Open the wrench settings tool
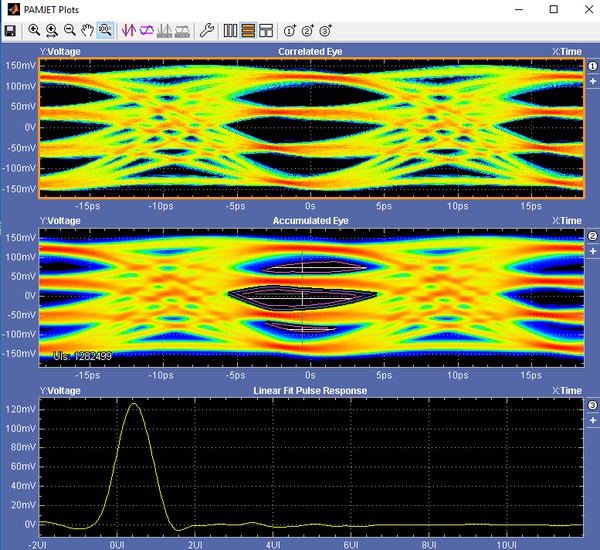This screenshot has height=550, width=600. [207, 31]
